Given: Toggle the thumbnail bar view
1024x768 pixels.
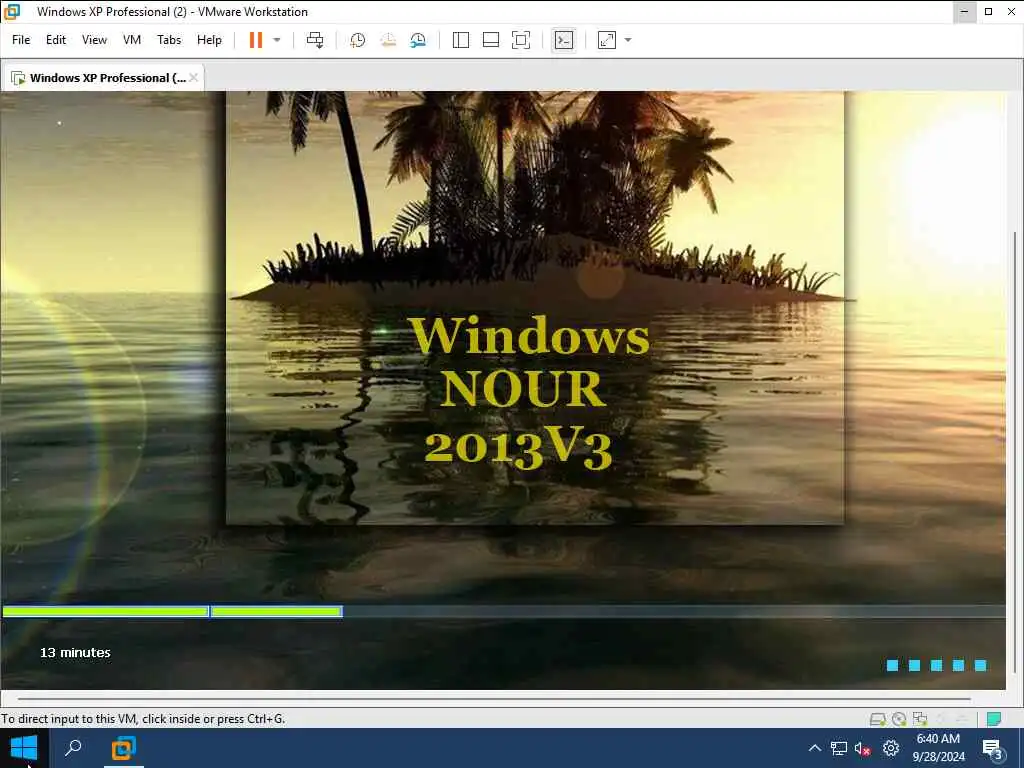Looking at the screenshot, I should click(490, 40).
